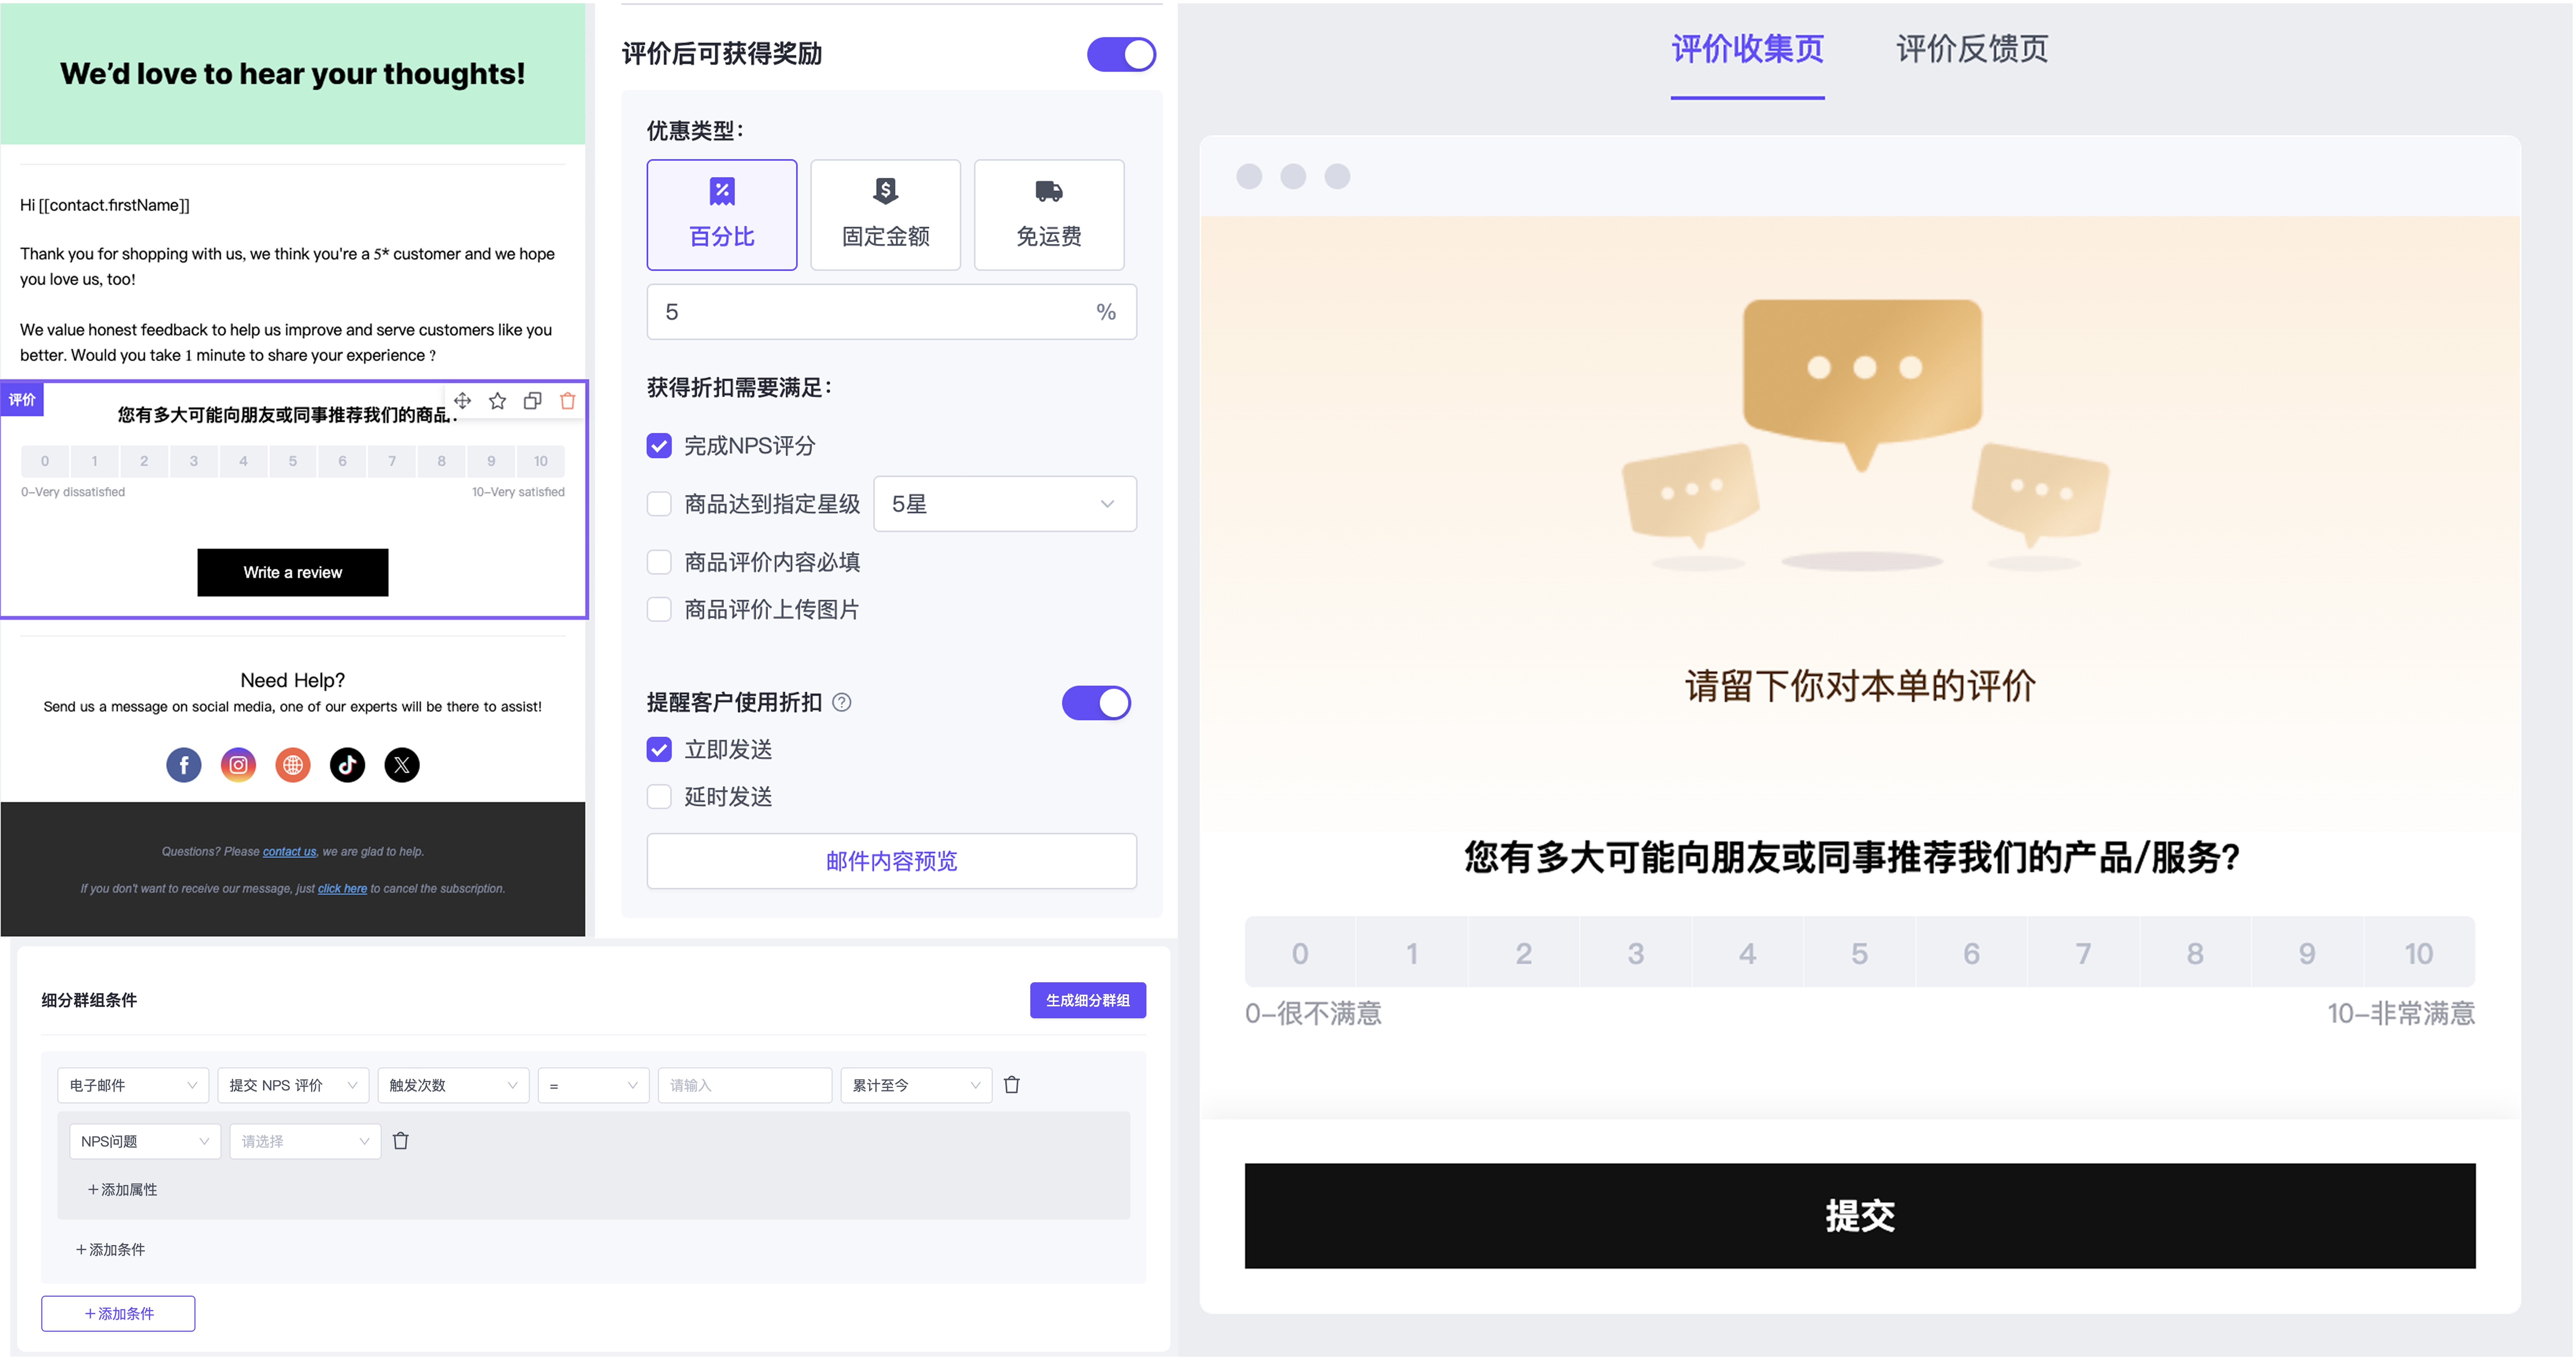Viewport: 2576px width, 1361px height.
Task: Check the 商品评价内容必填 checkbox
Action: [x=659, y=562]
